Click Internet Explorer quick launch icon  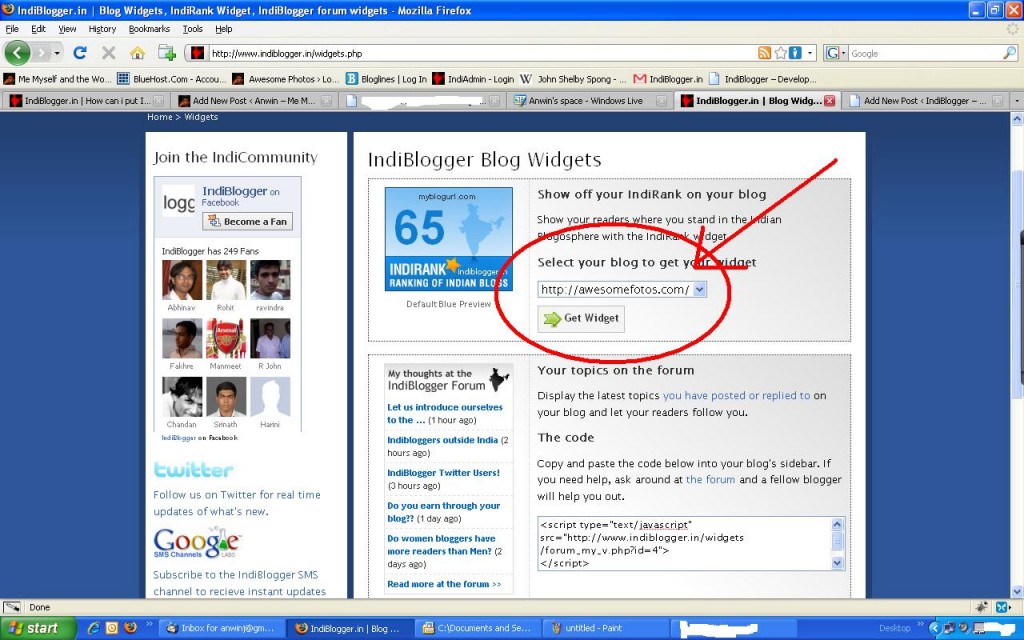[x=93, y=628]
